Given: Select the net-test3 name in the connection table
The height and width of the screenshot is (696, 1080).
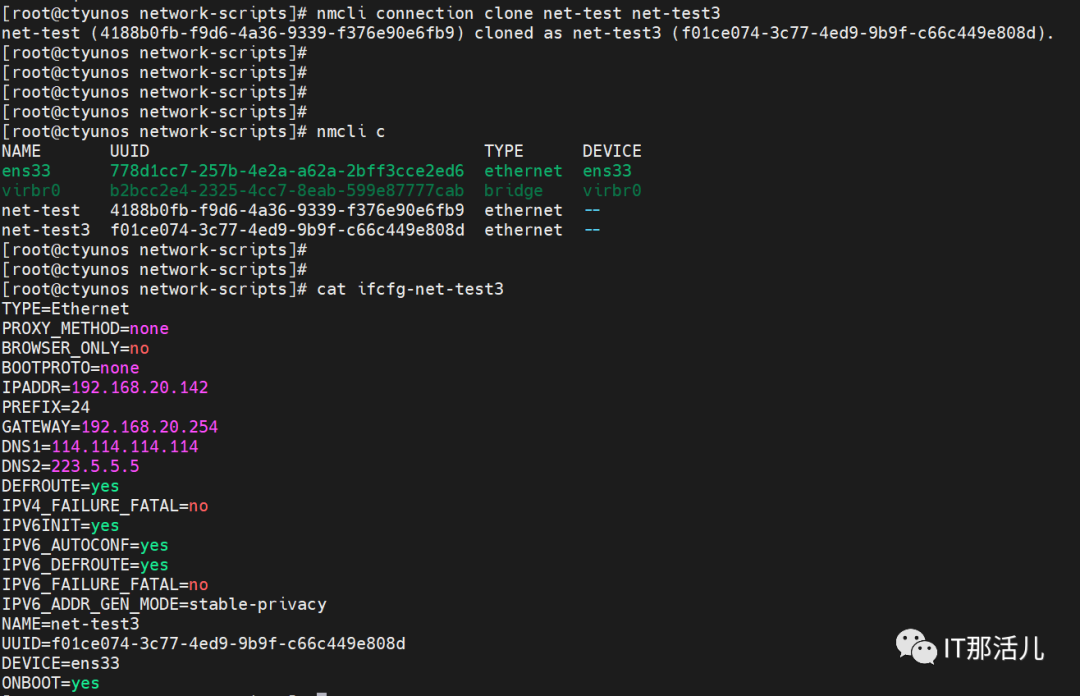Looking at the screenshot, I should (x=46, y=230).
